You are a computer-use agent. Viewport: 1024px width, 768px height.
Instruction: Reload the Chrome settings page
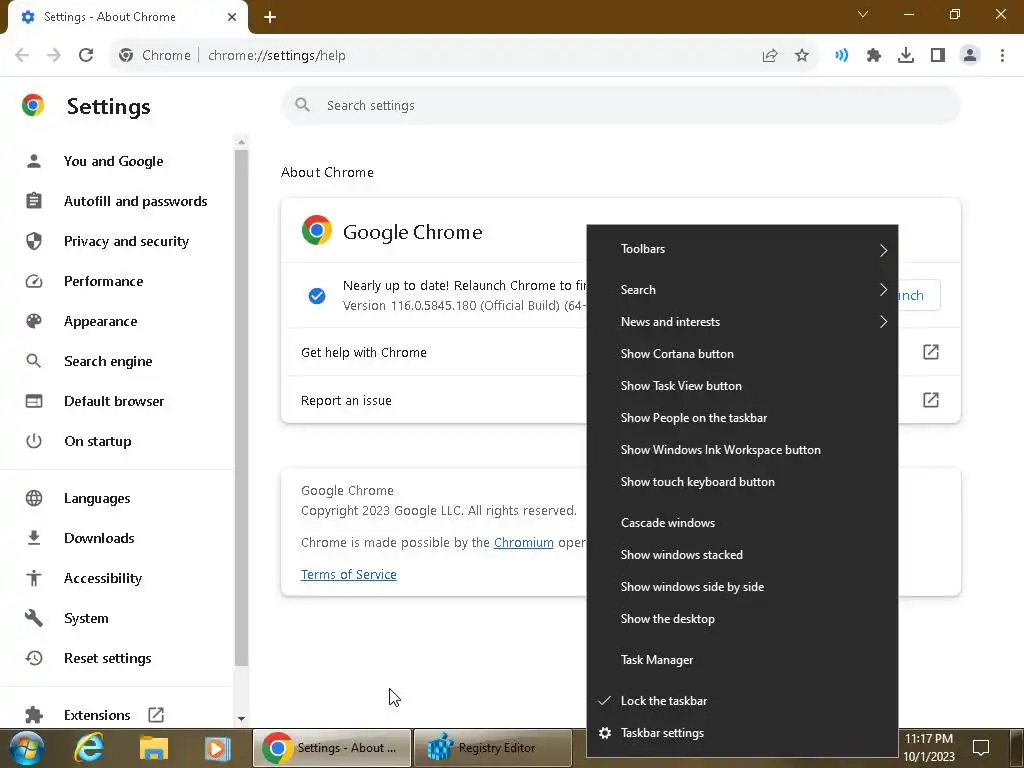(x=86, y=56)
